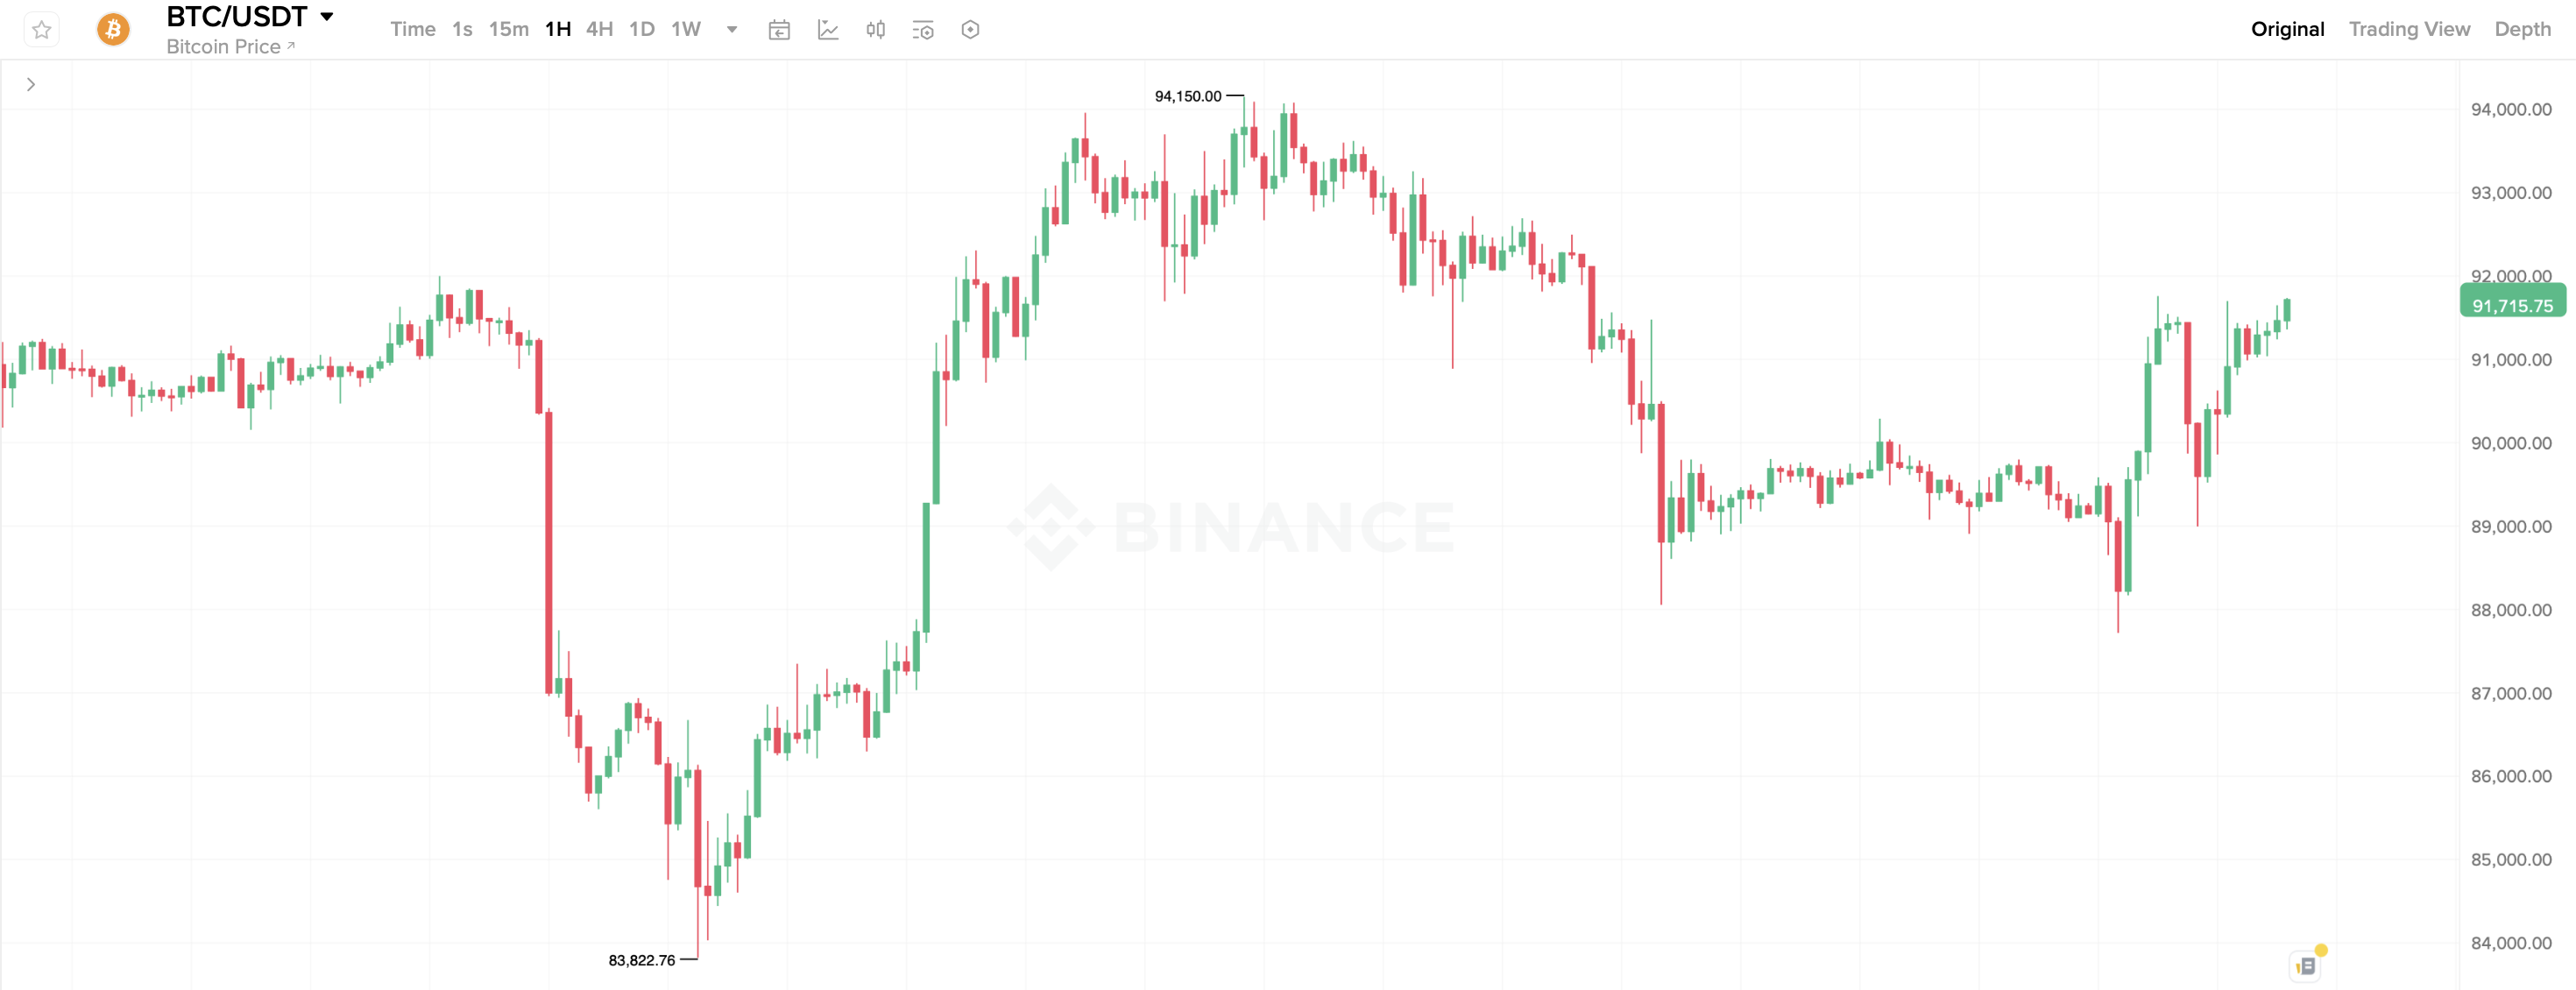Expand the drawing tools sidebar chevron

click(31, 85)
